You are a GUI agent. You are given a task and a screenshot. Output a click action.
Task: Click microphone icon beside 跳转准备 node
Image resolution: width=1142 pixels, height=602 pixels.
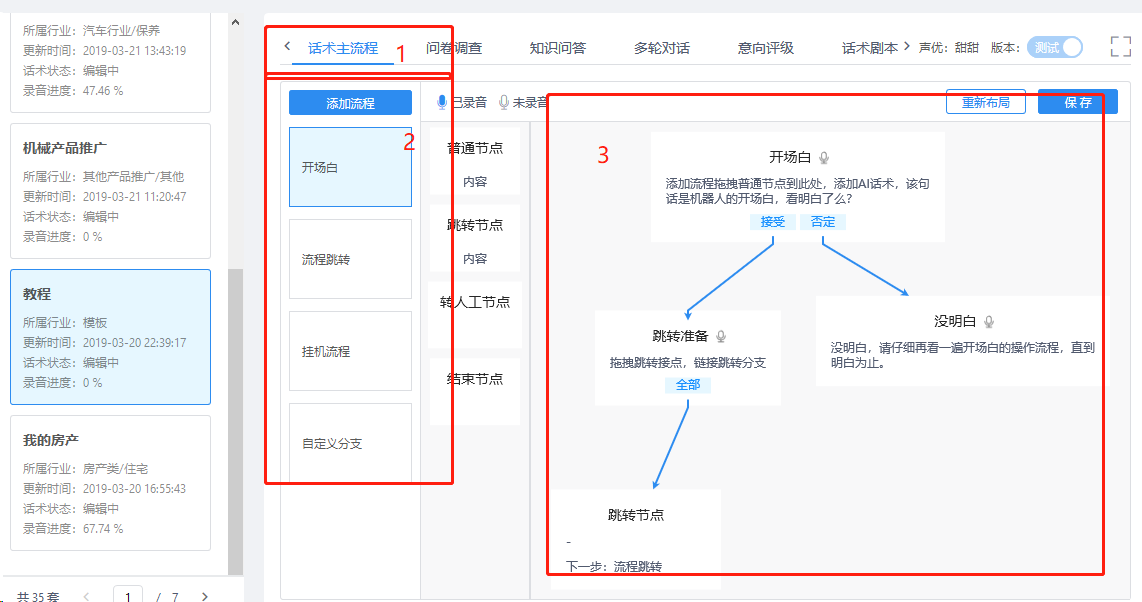click(x=720, y=336)
